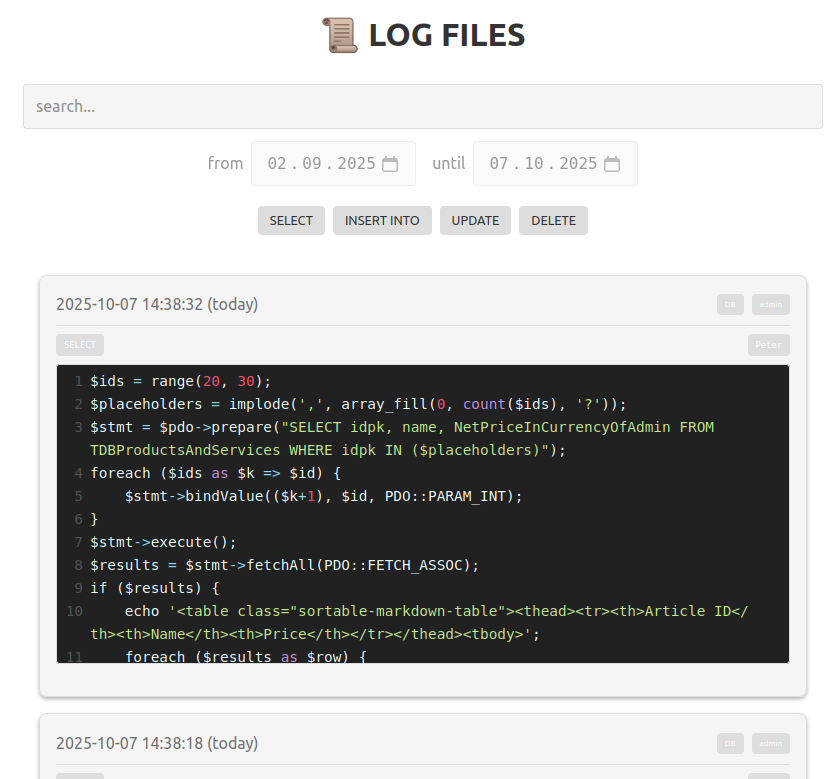Open the 'until' date calendar picker icon

[x=612, y=164]
